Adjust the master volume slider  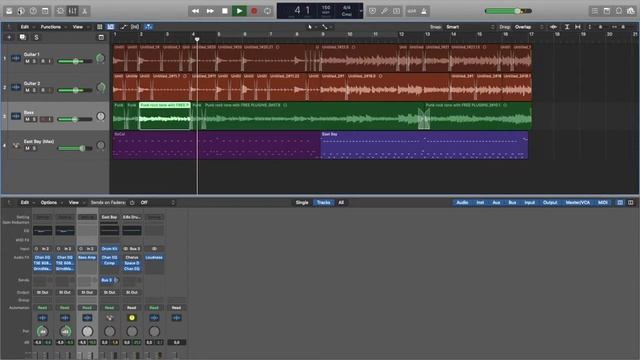tap(508, 11)
